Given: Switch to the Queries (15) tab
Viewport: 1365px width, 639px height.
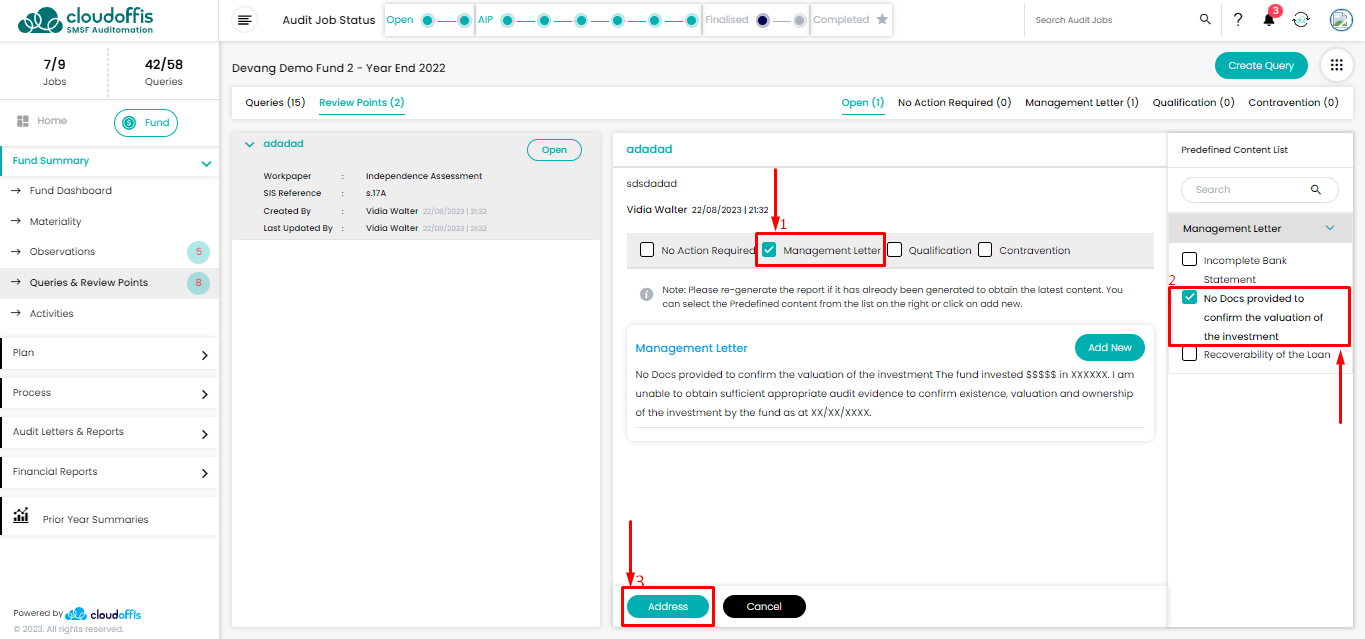Looking at the screenshot, I should [x=275, y=103].
